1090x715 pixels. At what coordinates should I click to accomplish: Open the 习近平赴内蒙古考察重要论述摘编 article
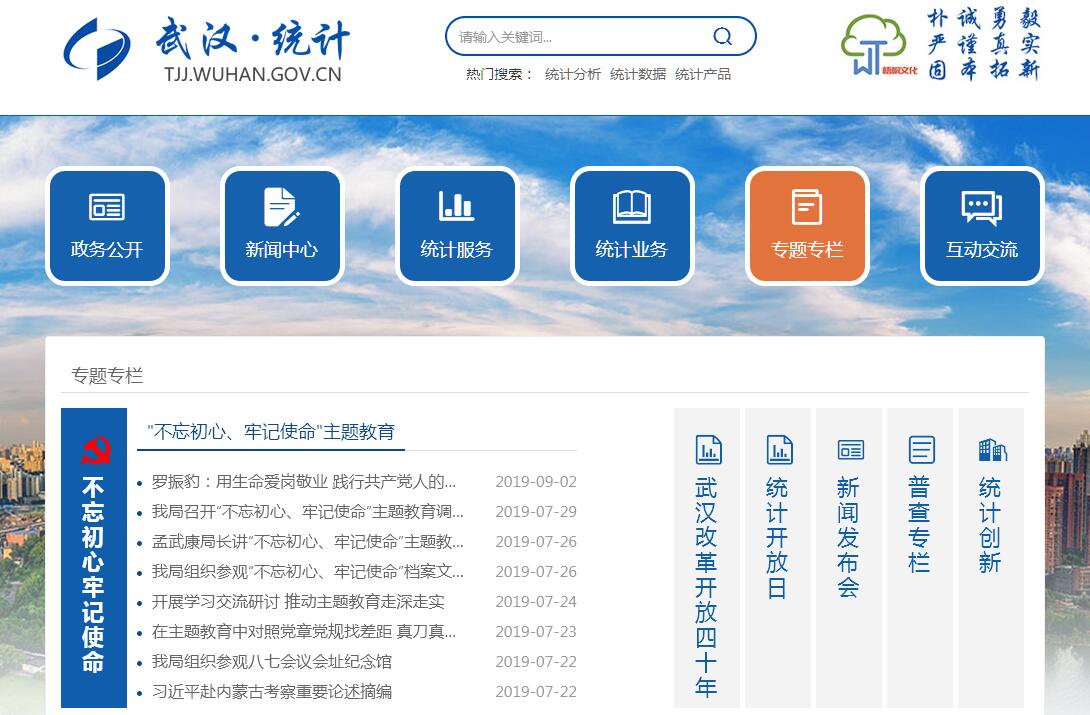(272, 692)
